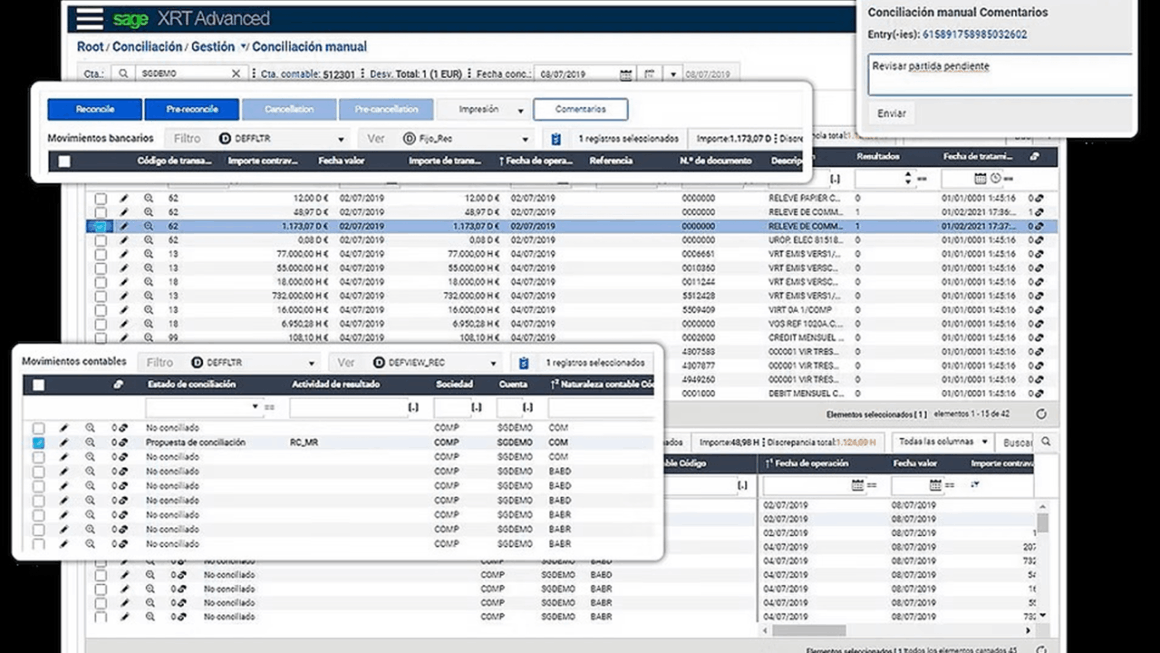Uncheck the selected 1.173,07 D € row

tap(100, 226)
